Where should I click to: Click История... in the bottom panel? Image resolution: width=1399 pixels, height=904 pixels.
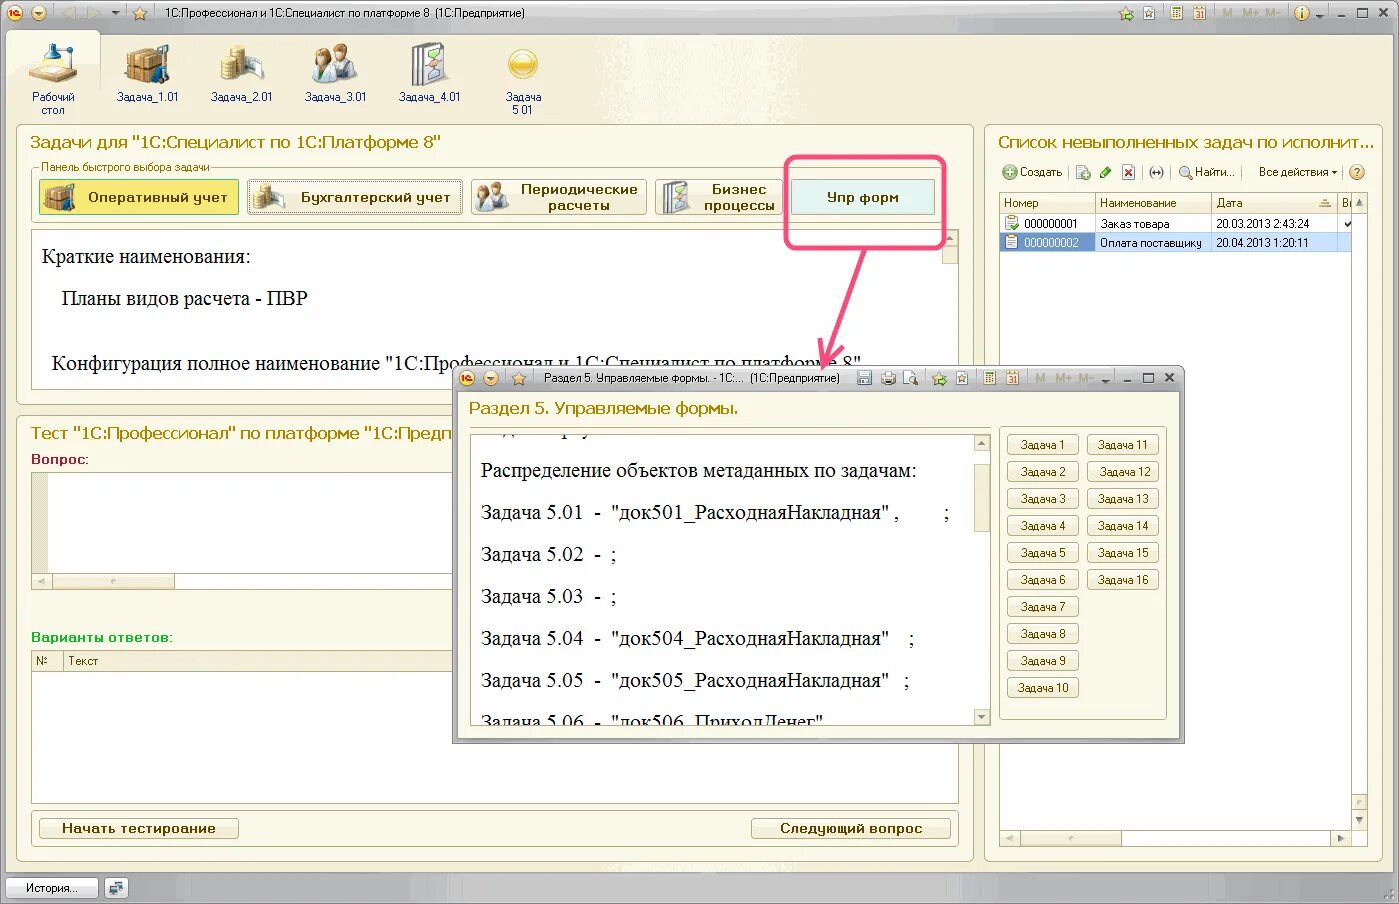tap(52, 888)
